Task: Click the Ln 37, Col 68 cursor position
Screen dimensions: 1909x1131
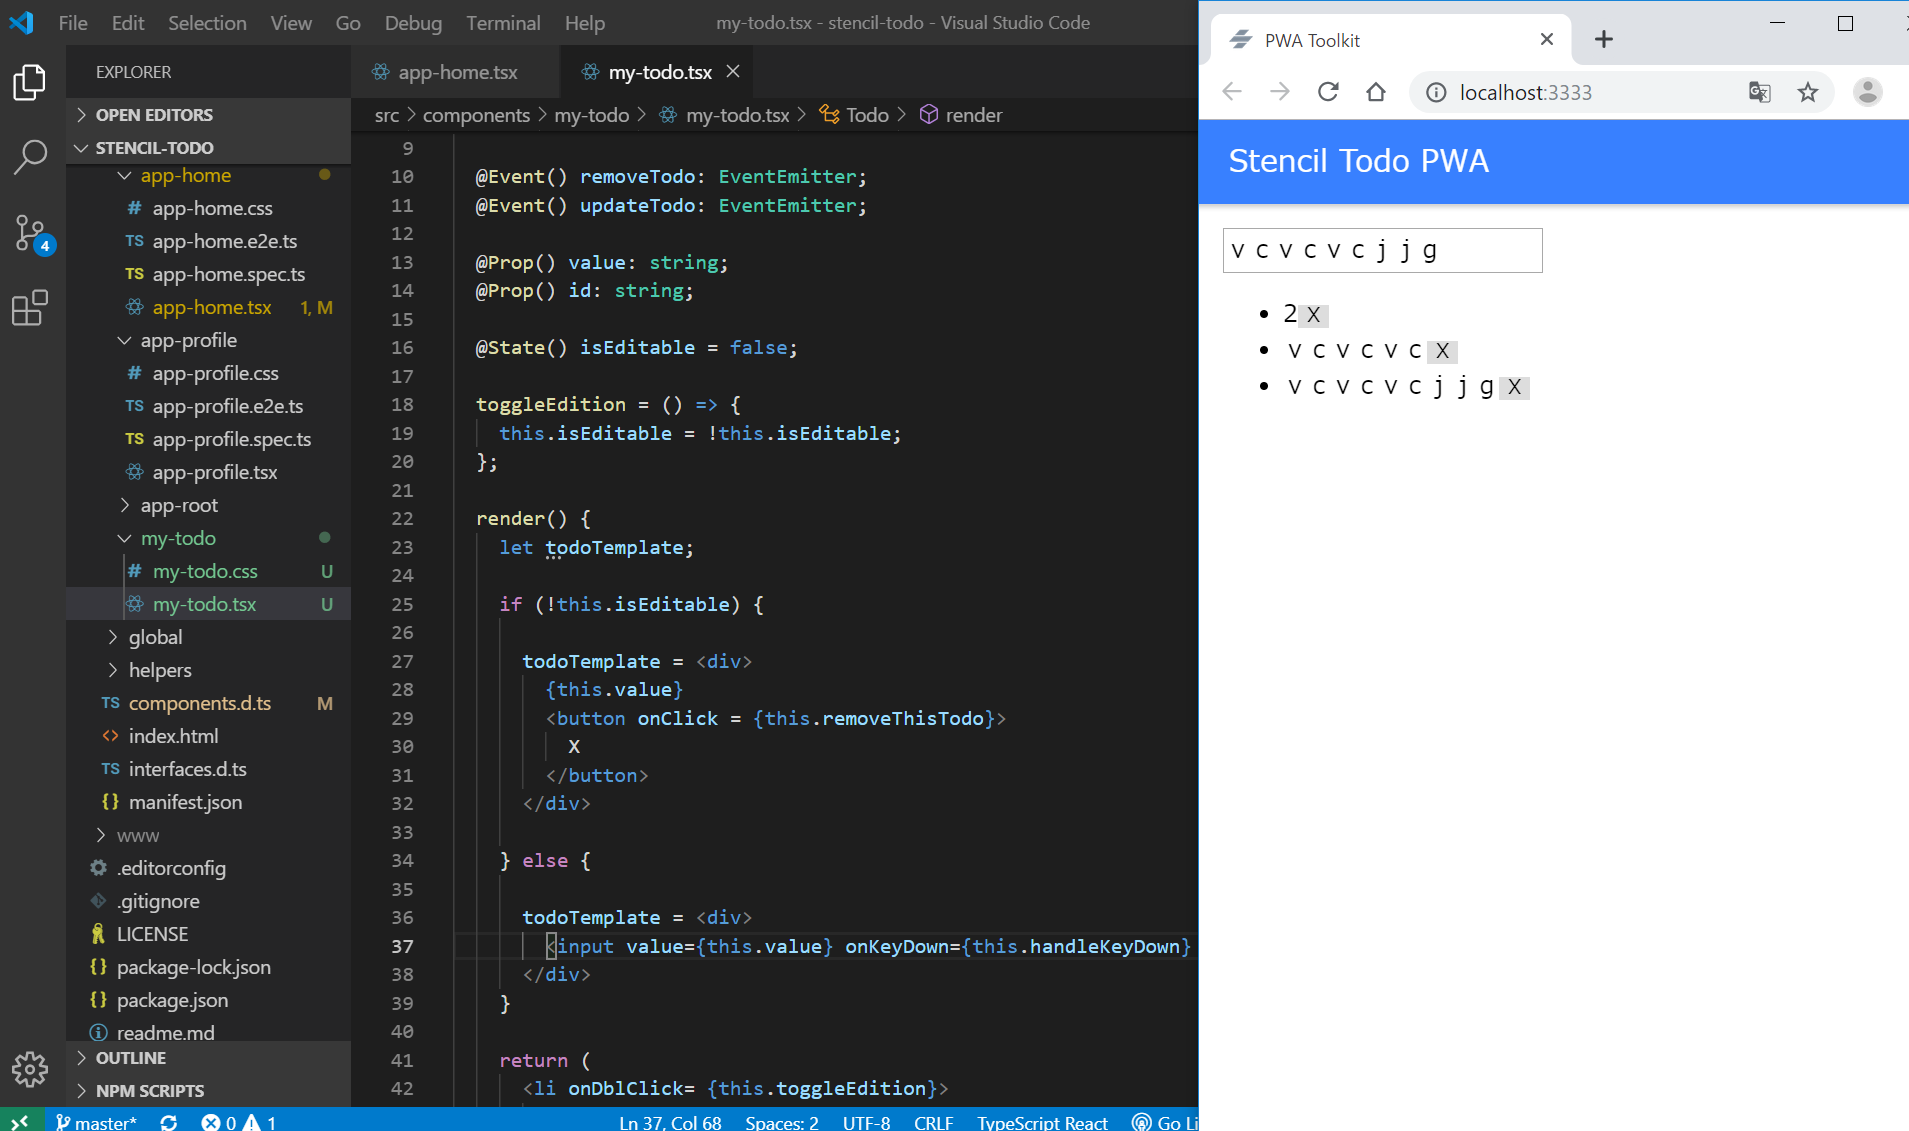Action: (670, 1121)
